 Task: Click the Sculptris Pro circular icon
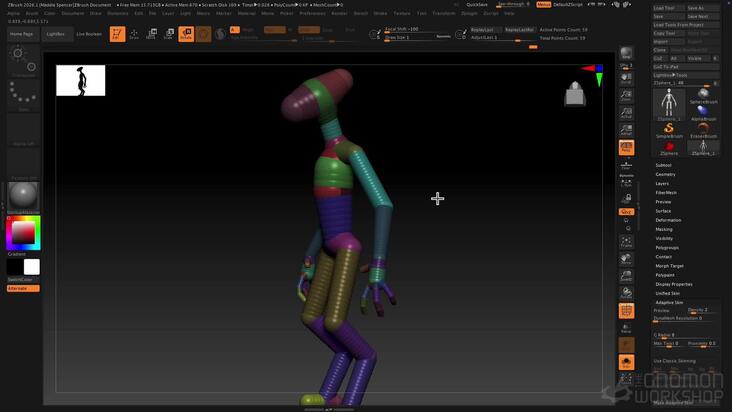click(220, 34)
